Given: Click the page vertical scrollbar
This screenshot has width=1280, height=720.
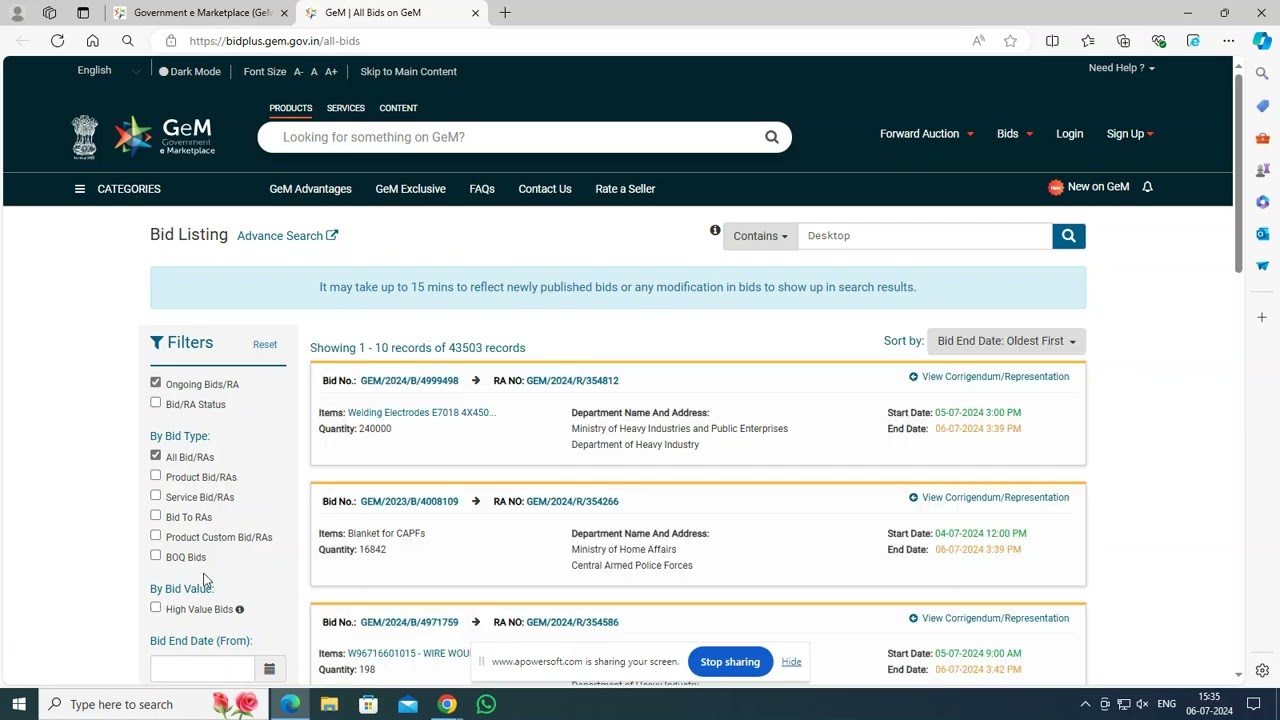Looking at the screenshot, I should (1238, 171).
